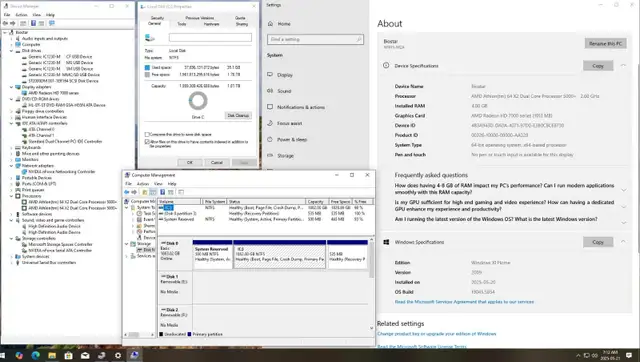The width and height of the screenshot is (640, 362).
Task: Click Rename this PC button
Action: [x=605, y=44]
